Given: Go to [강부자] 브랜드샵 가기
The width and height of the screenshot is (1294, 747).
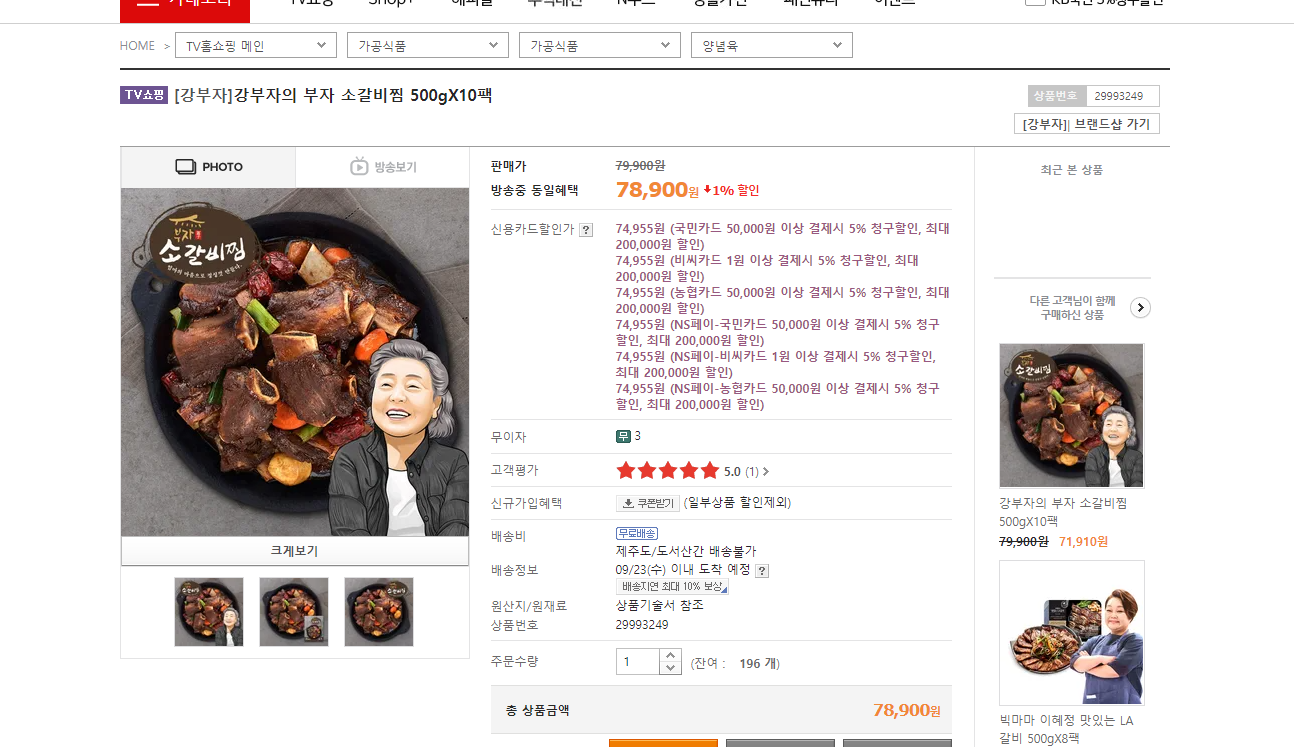Looking at the screenshot, I should tap(1086, 124).
